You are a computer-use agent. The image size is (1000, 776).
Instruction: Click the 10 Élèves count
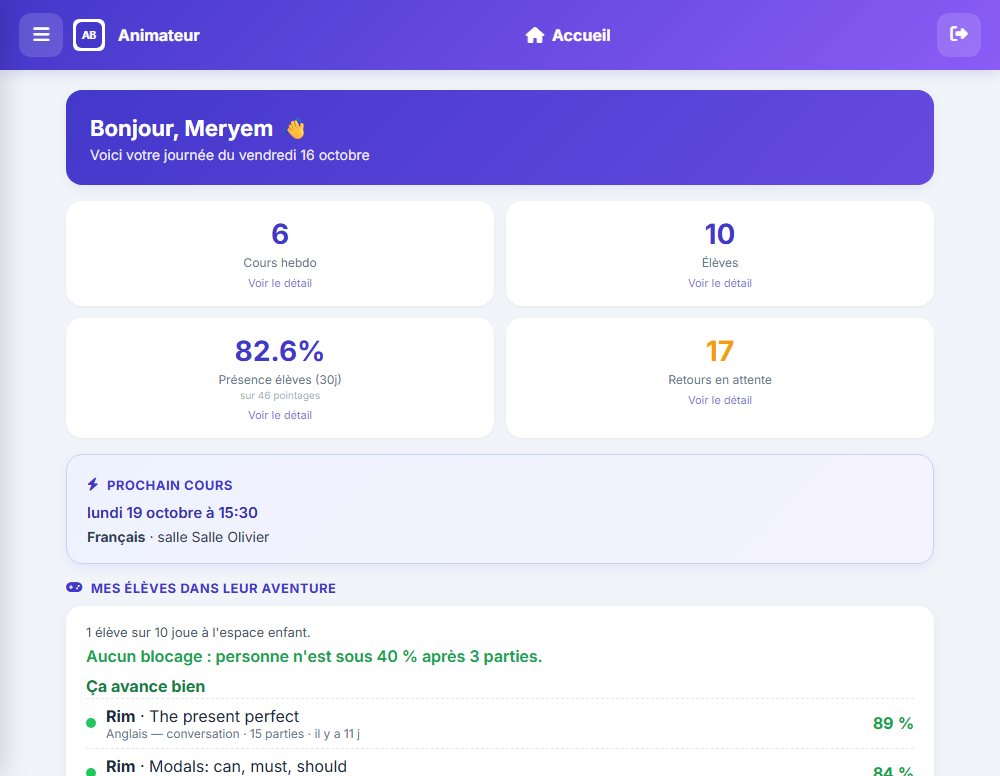click(x=719, y=234)
